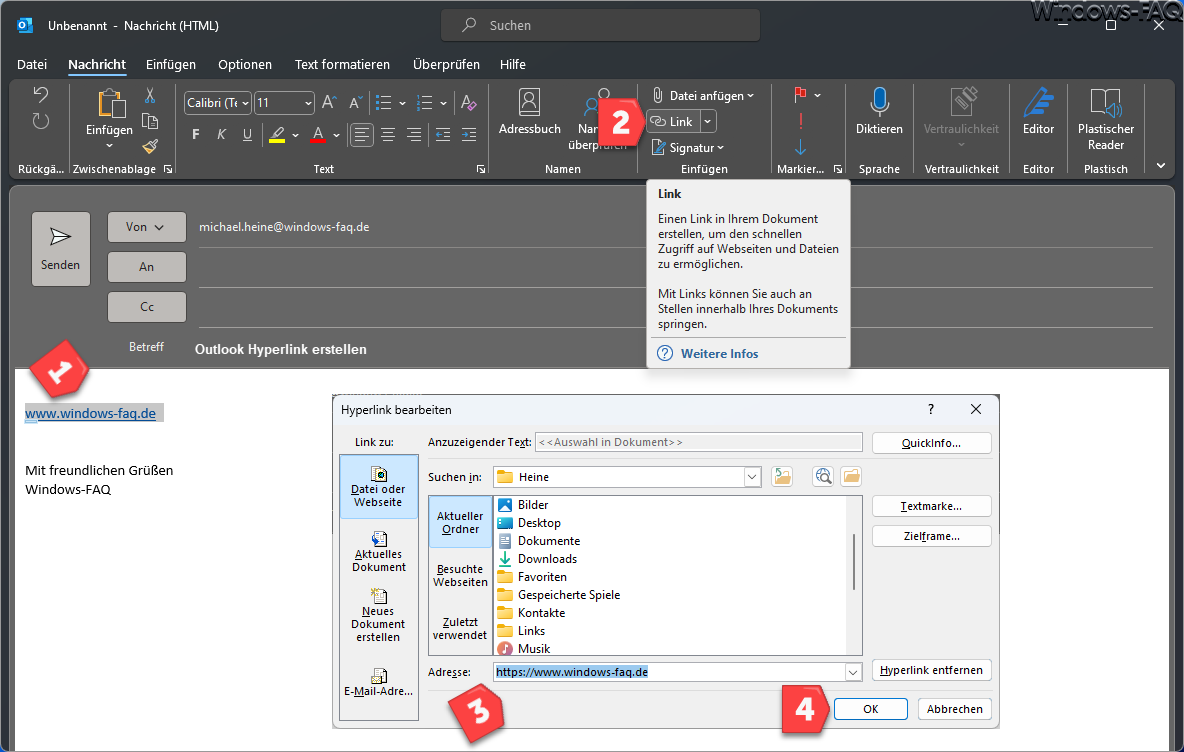This screenshot has width=1184, height=752.
Task: Click Abbrechen in the Hyperlink dialog
Action: point(954,709)
